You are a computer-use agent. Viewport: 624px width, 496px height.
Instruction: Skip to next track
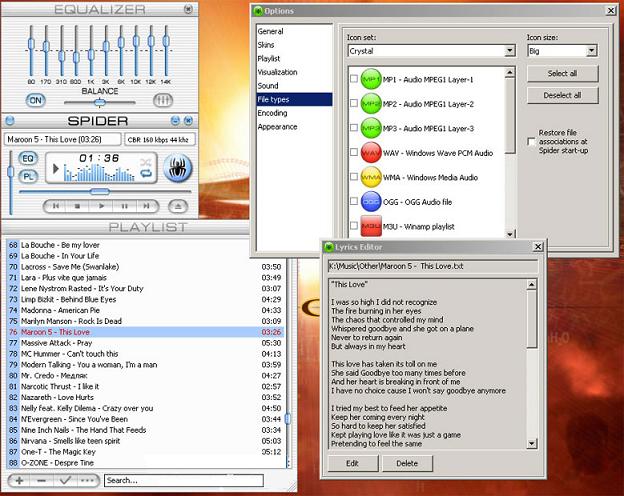point(146,206)
